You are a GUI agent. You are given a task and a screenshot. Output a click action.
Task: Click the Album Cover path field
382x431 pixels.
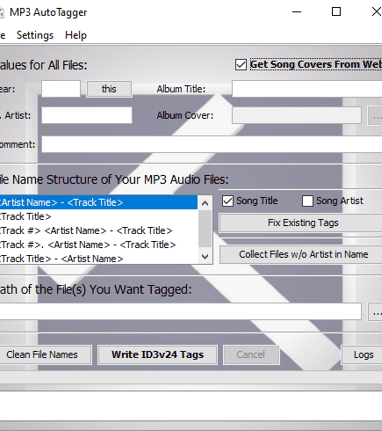[x=297, y=115]
